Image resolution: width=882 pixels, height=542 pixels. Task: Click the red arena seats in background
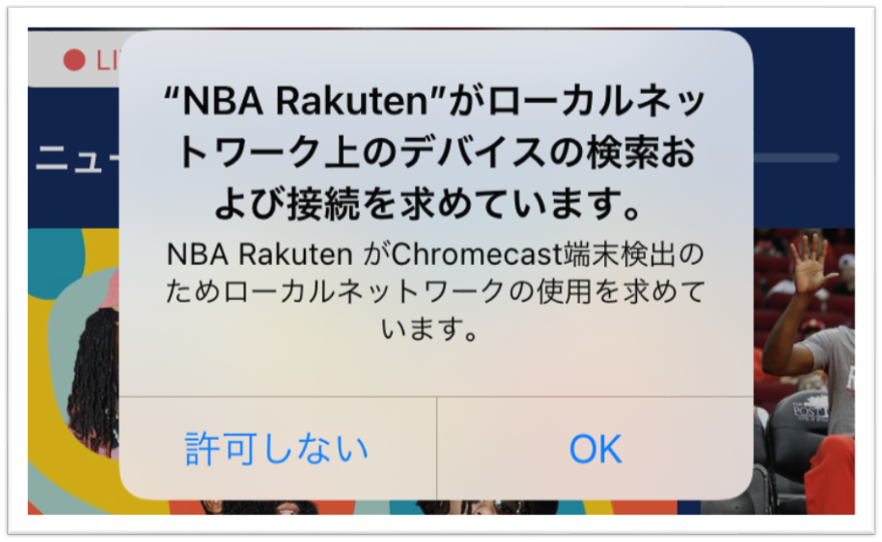click(776, 292)
